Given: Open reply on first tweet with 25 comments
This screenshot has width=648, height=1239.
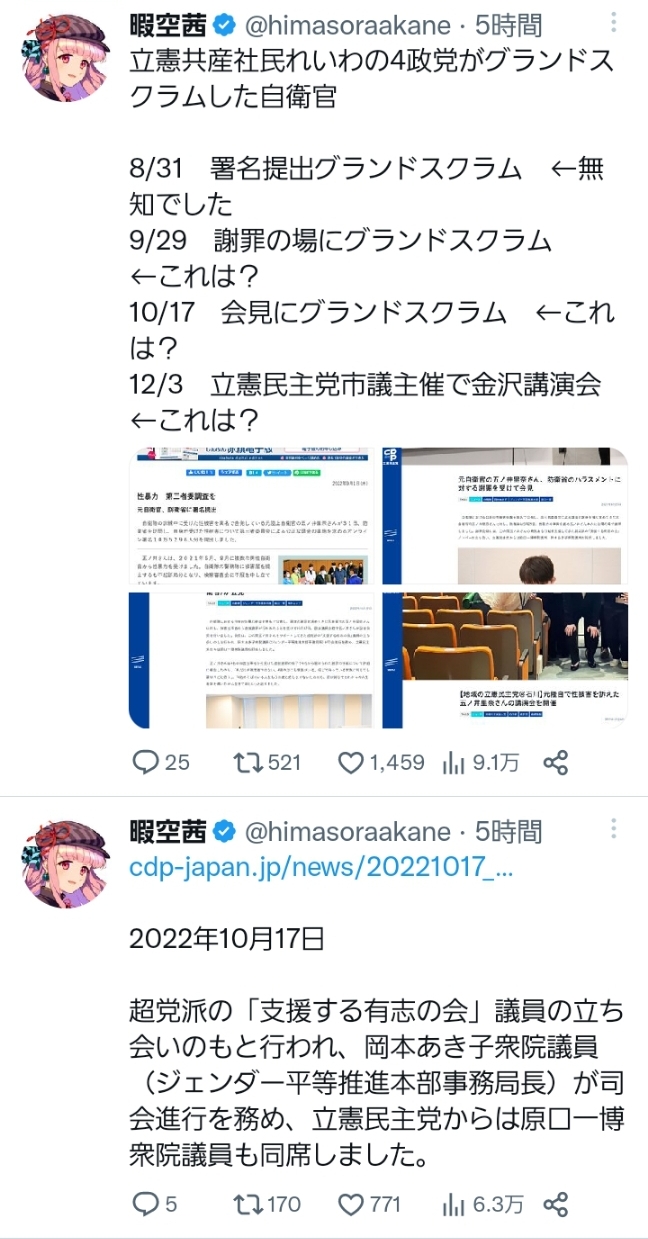Looking at the screenshot, I should (161, 762).
